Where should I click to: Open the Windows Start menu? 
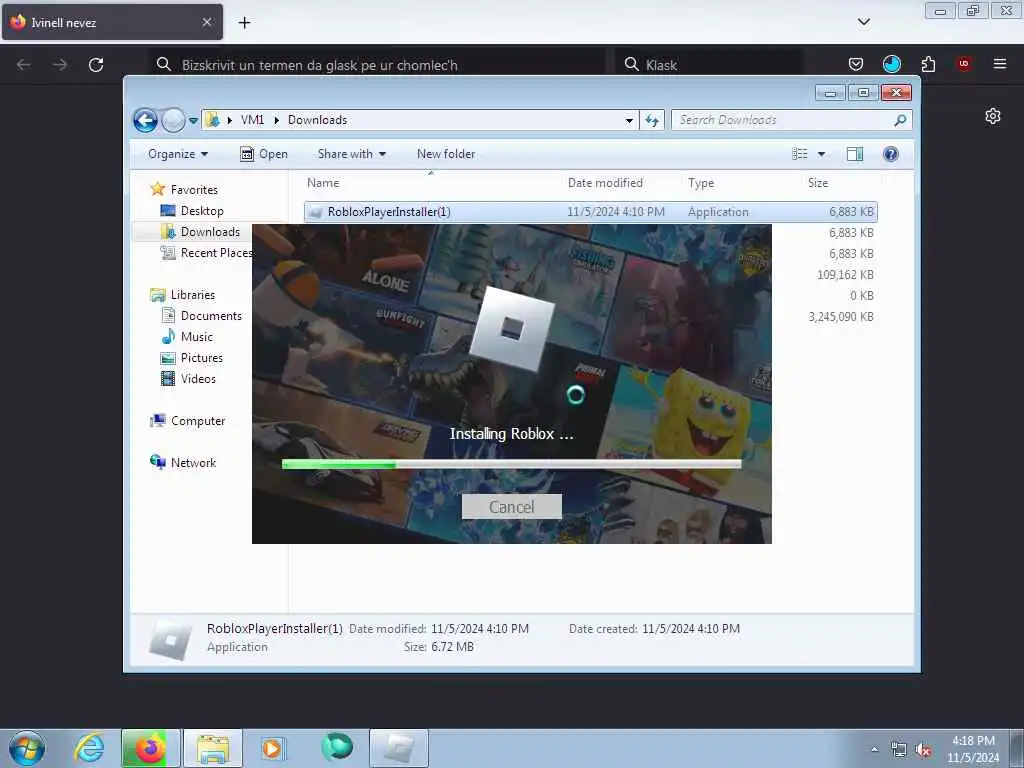[x=27, y=748]
